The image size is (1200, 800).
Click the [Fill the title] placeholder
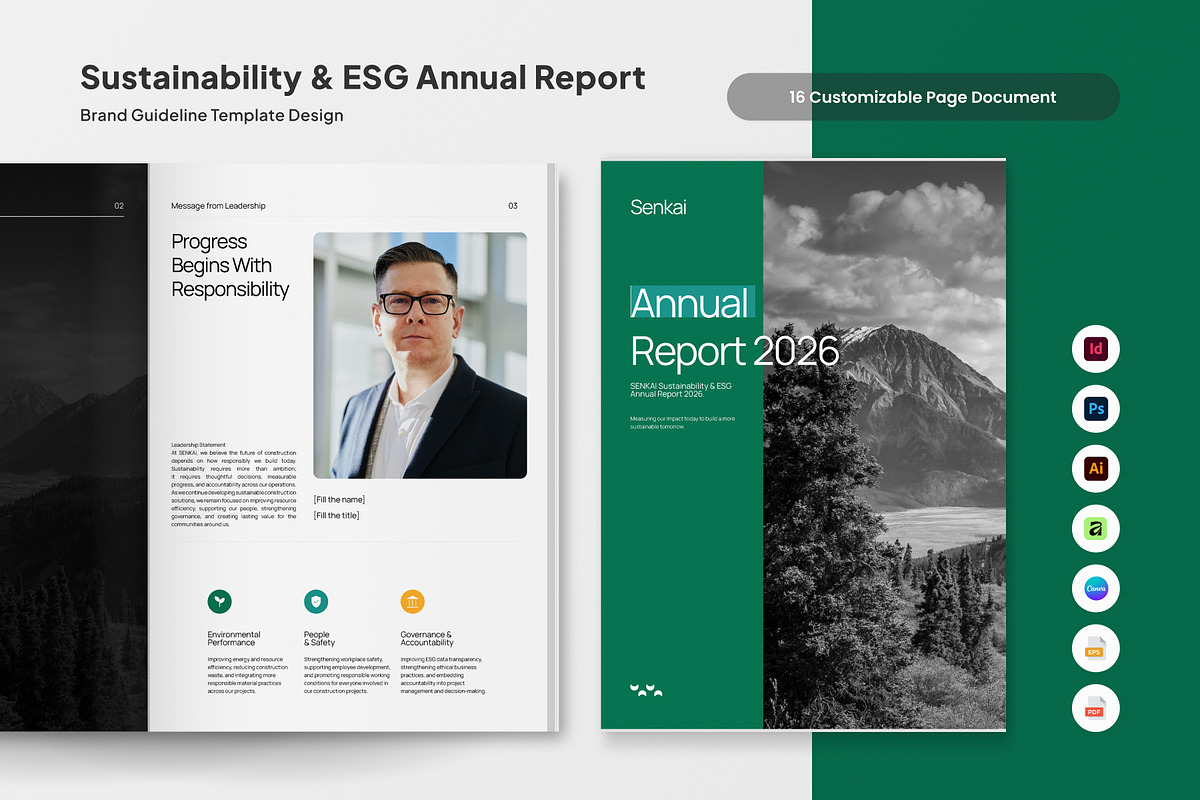(x=336, y=515)
